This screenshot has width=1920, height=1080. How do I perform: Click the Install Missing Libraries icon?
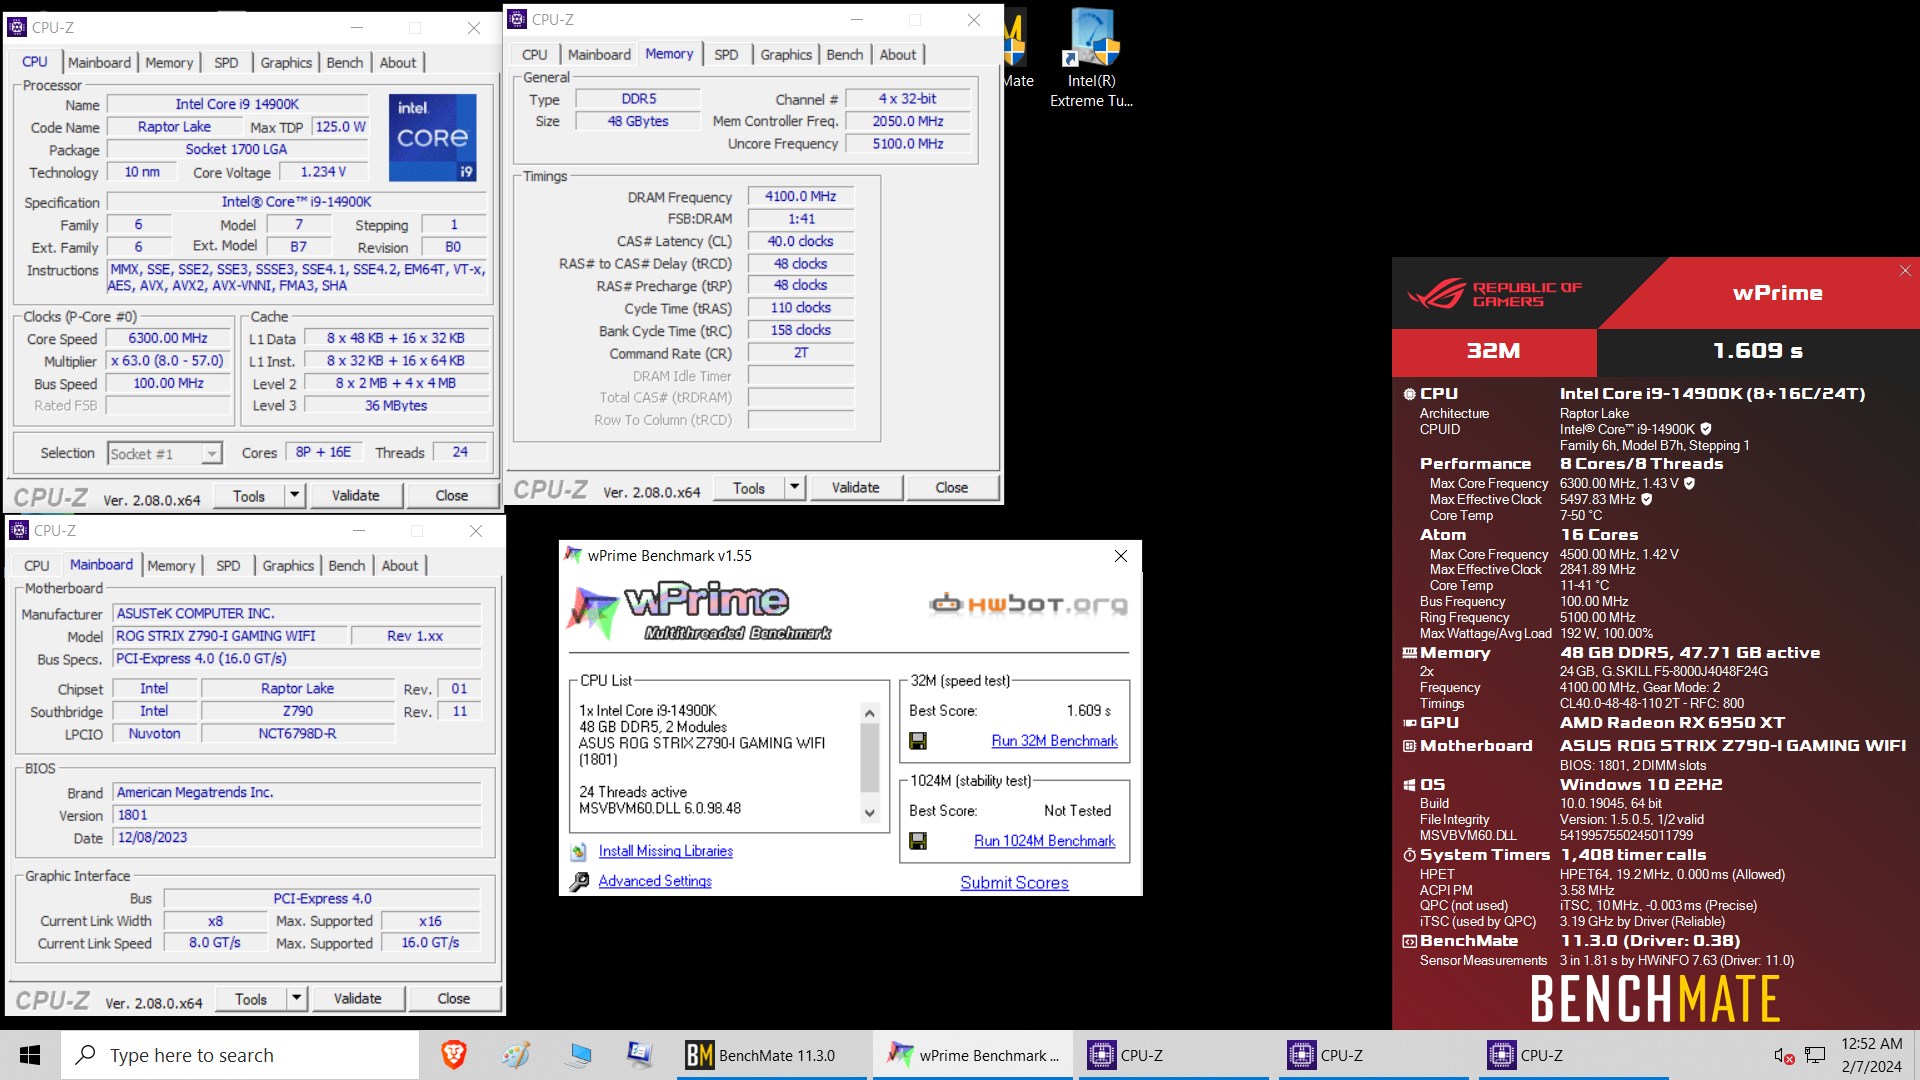pyautogui.click(x=579, y=852)
